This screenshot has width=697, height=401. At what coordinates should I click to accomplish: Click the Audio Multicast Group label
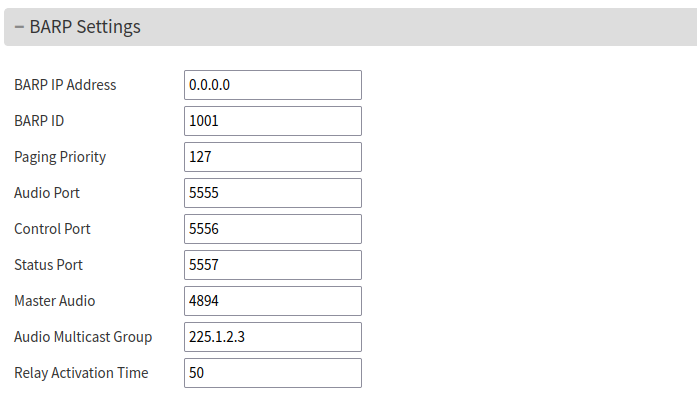[83, 337]
